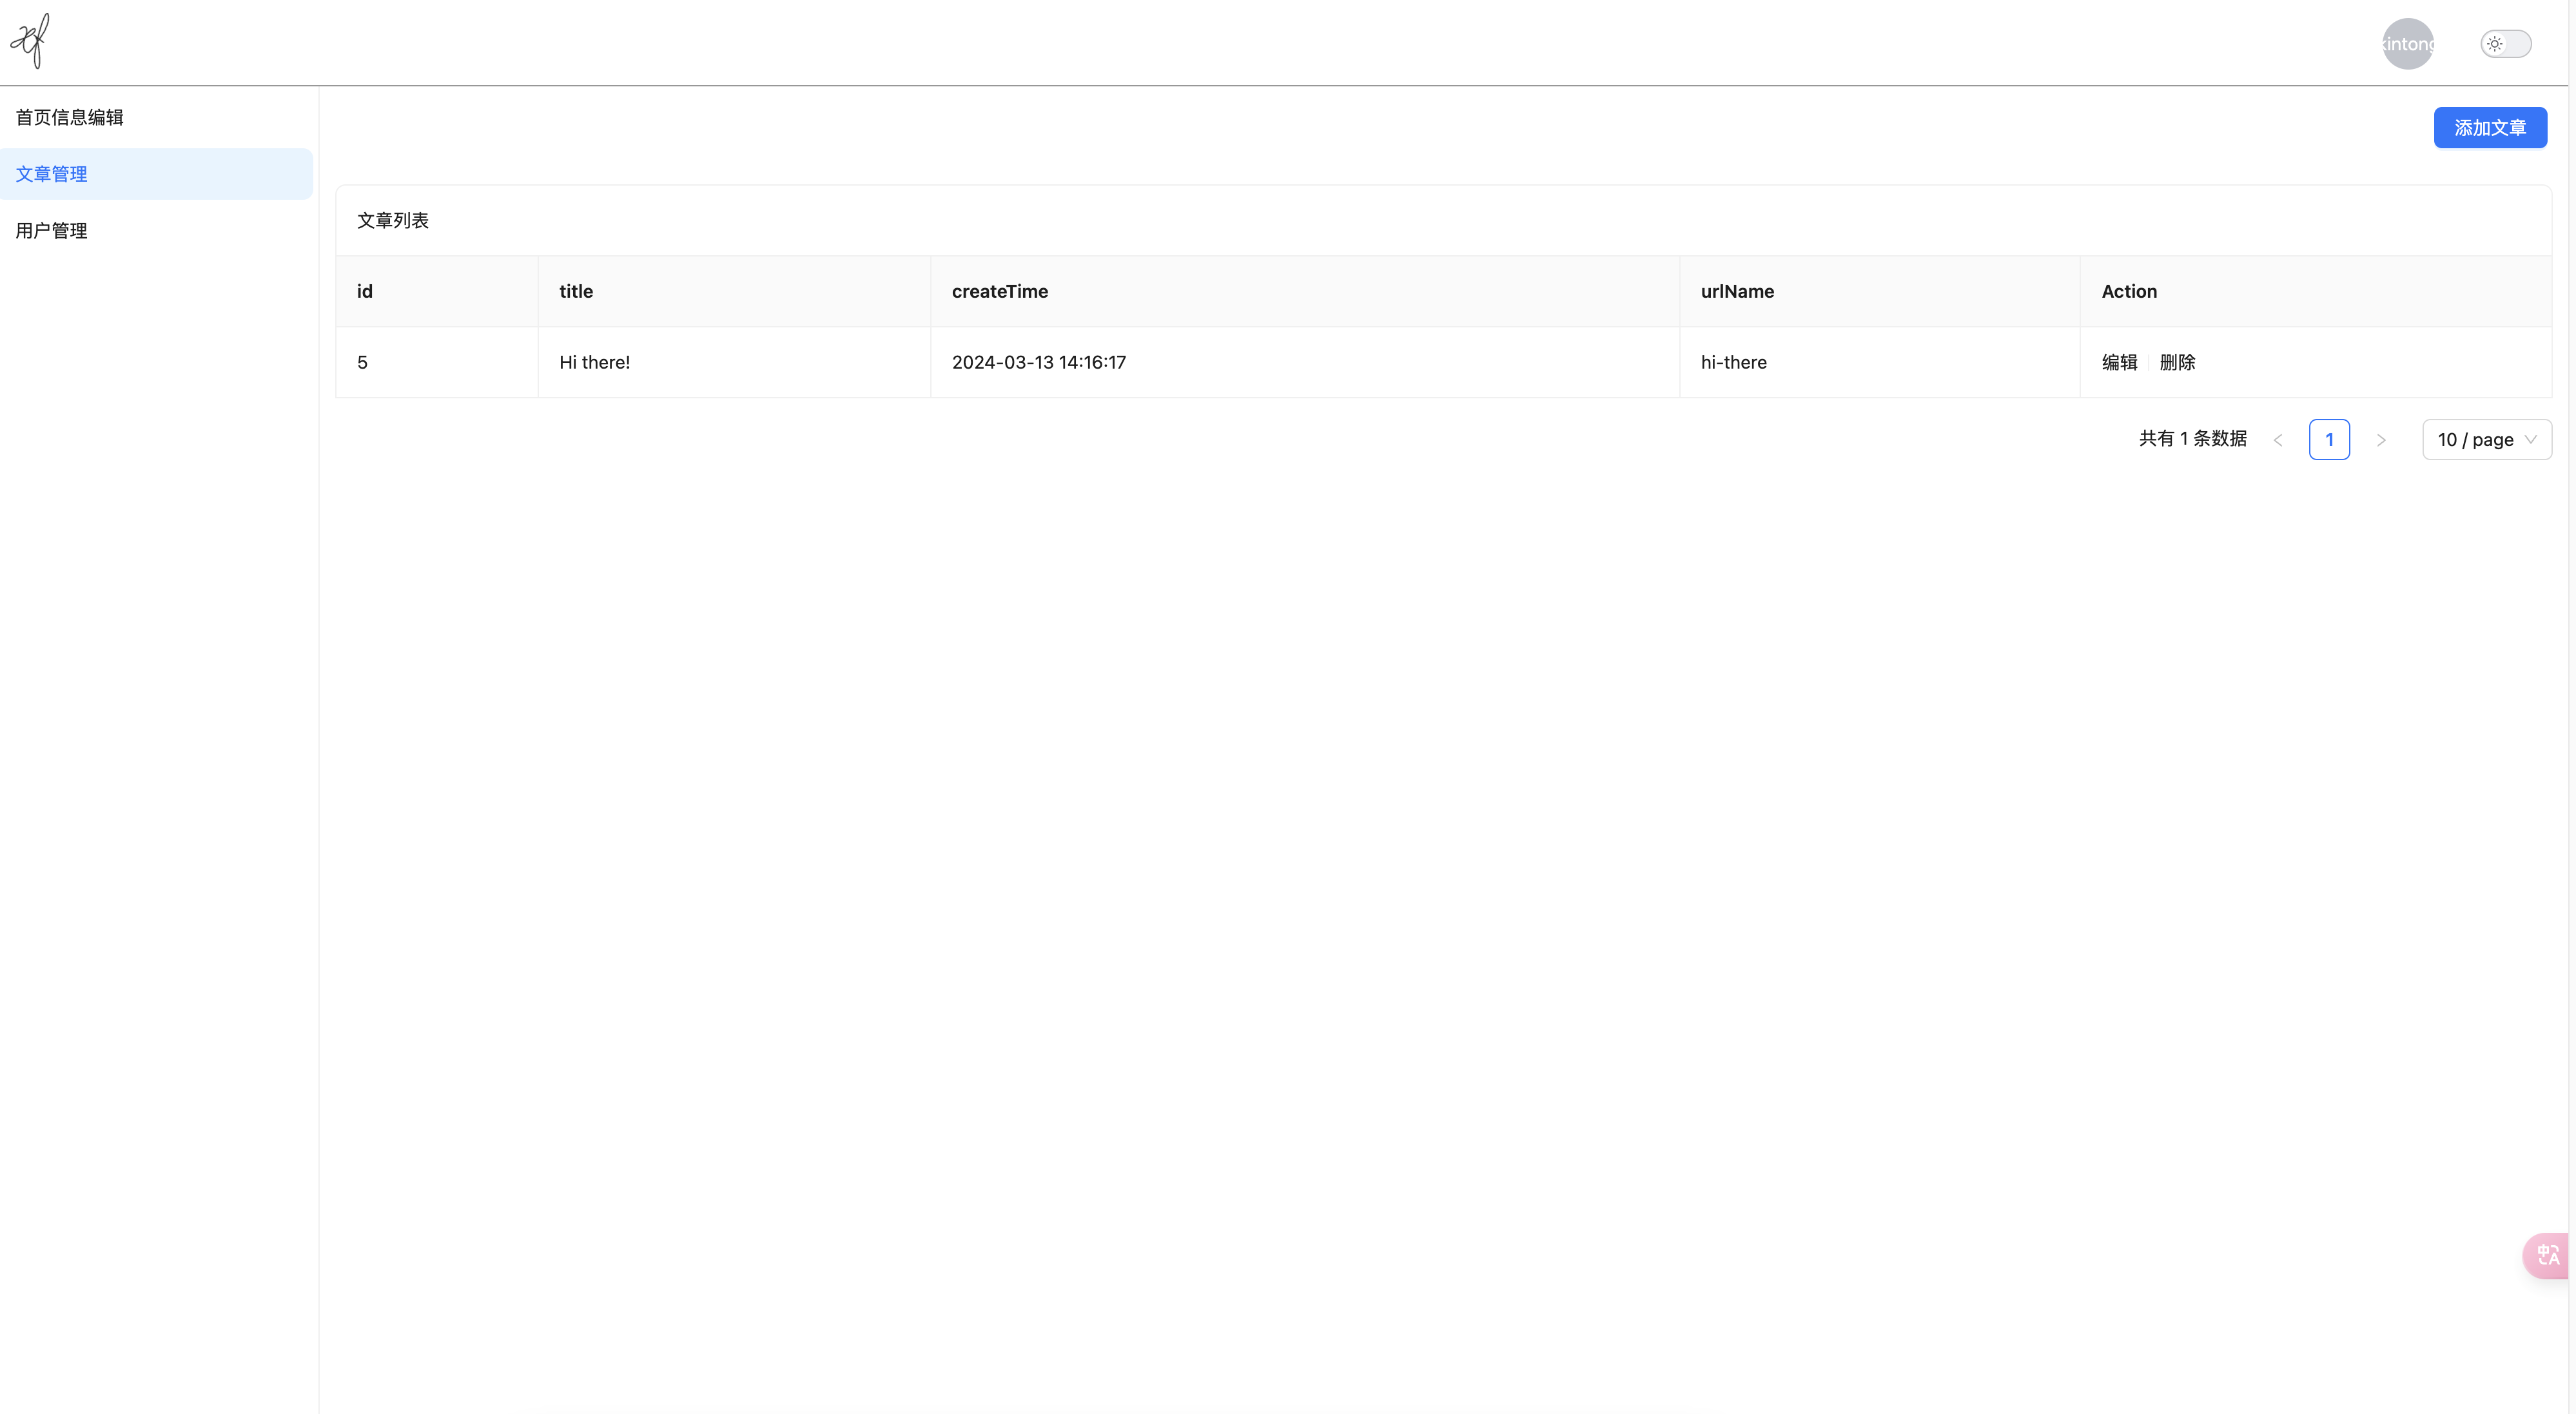
Task: Go to 用户管理 menu item
Action: click(156, 231)
